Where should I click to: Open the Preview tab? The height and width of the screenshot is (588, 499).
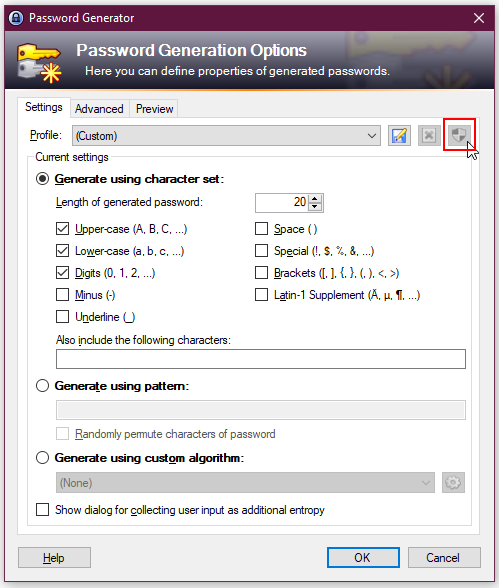pos(154,109)
